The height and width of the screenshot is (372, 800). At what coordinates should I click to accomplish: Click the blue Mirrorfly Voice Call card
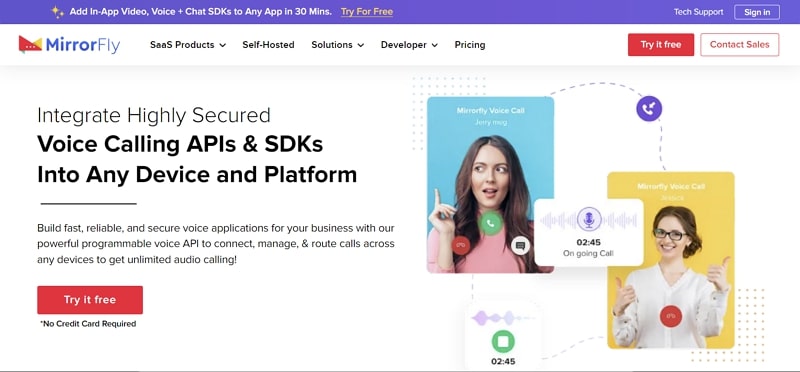490,185
